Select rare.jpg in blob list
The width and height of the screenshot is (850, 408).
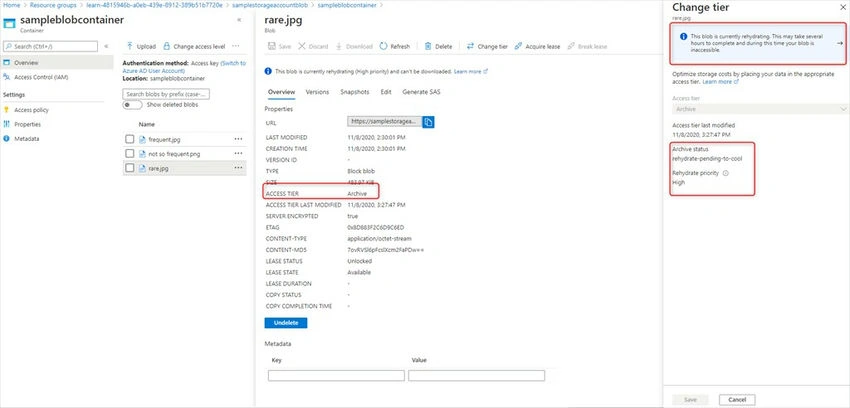158,169
